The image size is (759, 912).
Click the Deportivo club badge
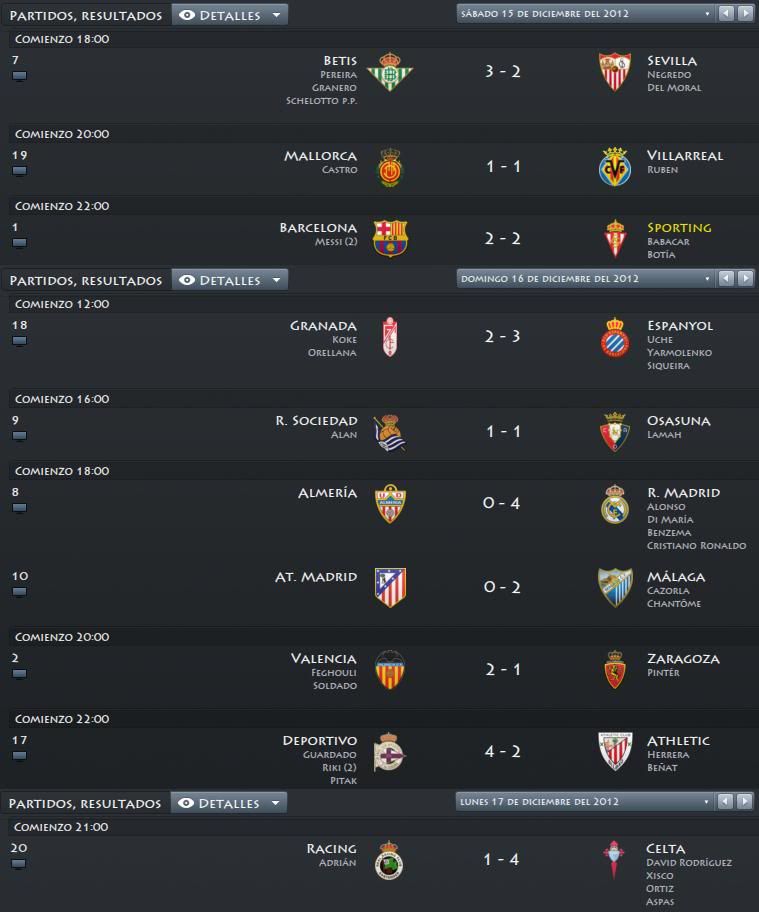coord(389,752)
